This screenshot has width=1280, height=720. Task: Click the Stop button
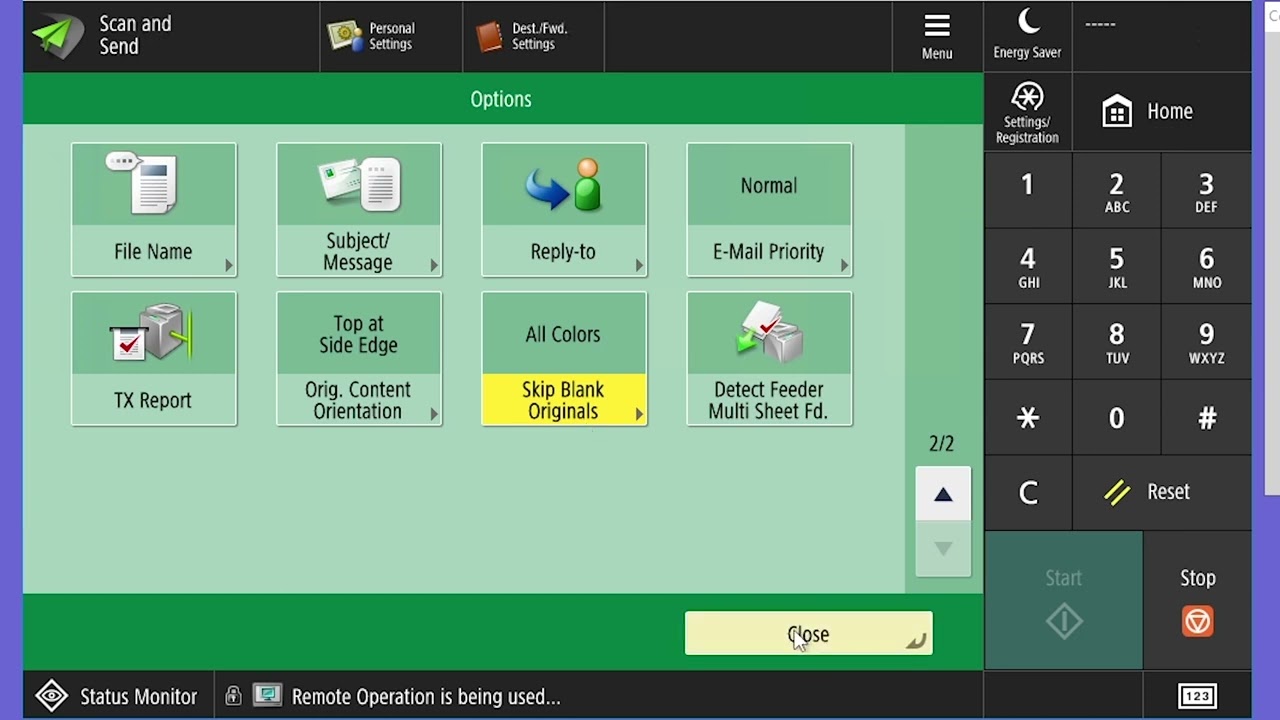tap(1197, 600)
